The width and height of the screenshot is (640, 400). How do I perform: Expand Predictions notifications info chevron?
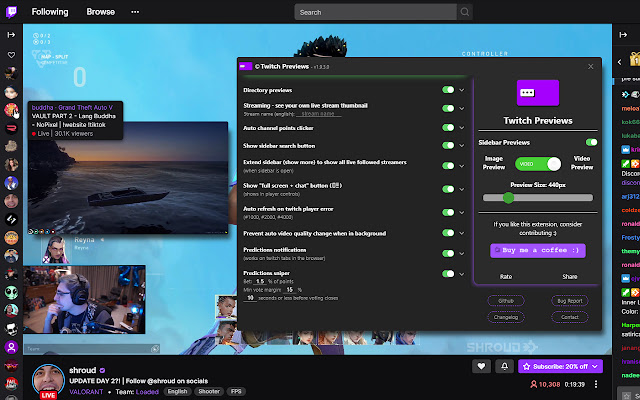coord(463,254)
